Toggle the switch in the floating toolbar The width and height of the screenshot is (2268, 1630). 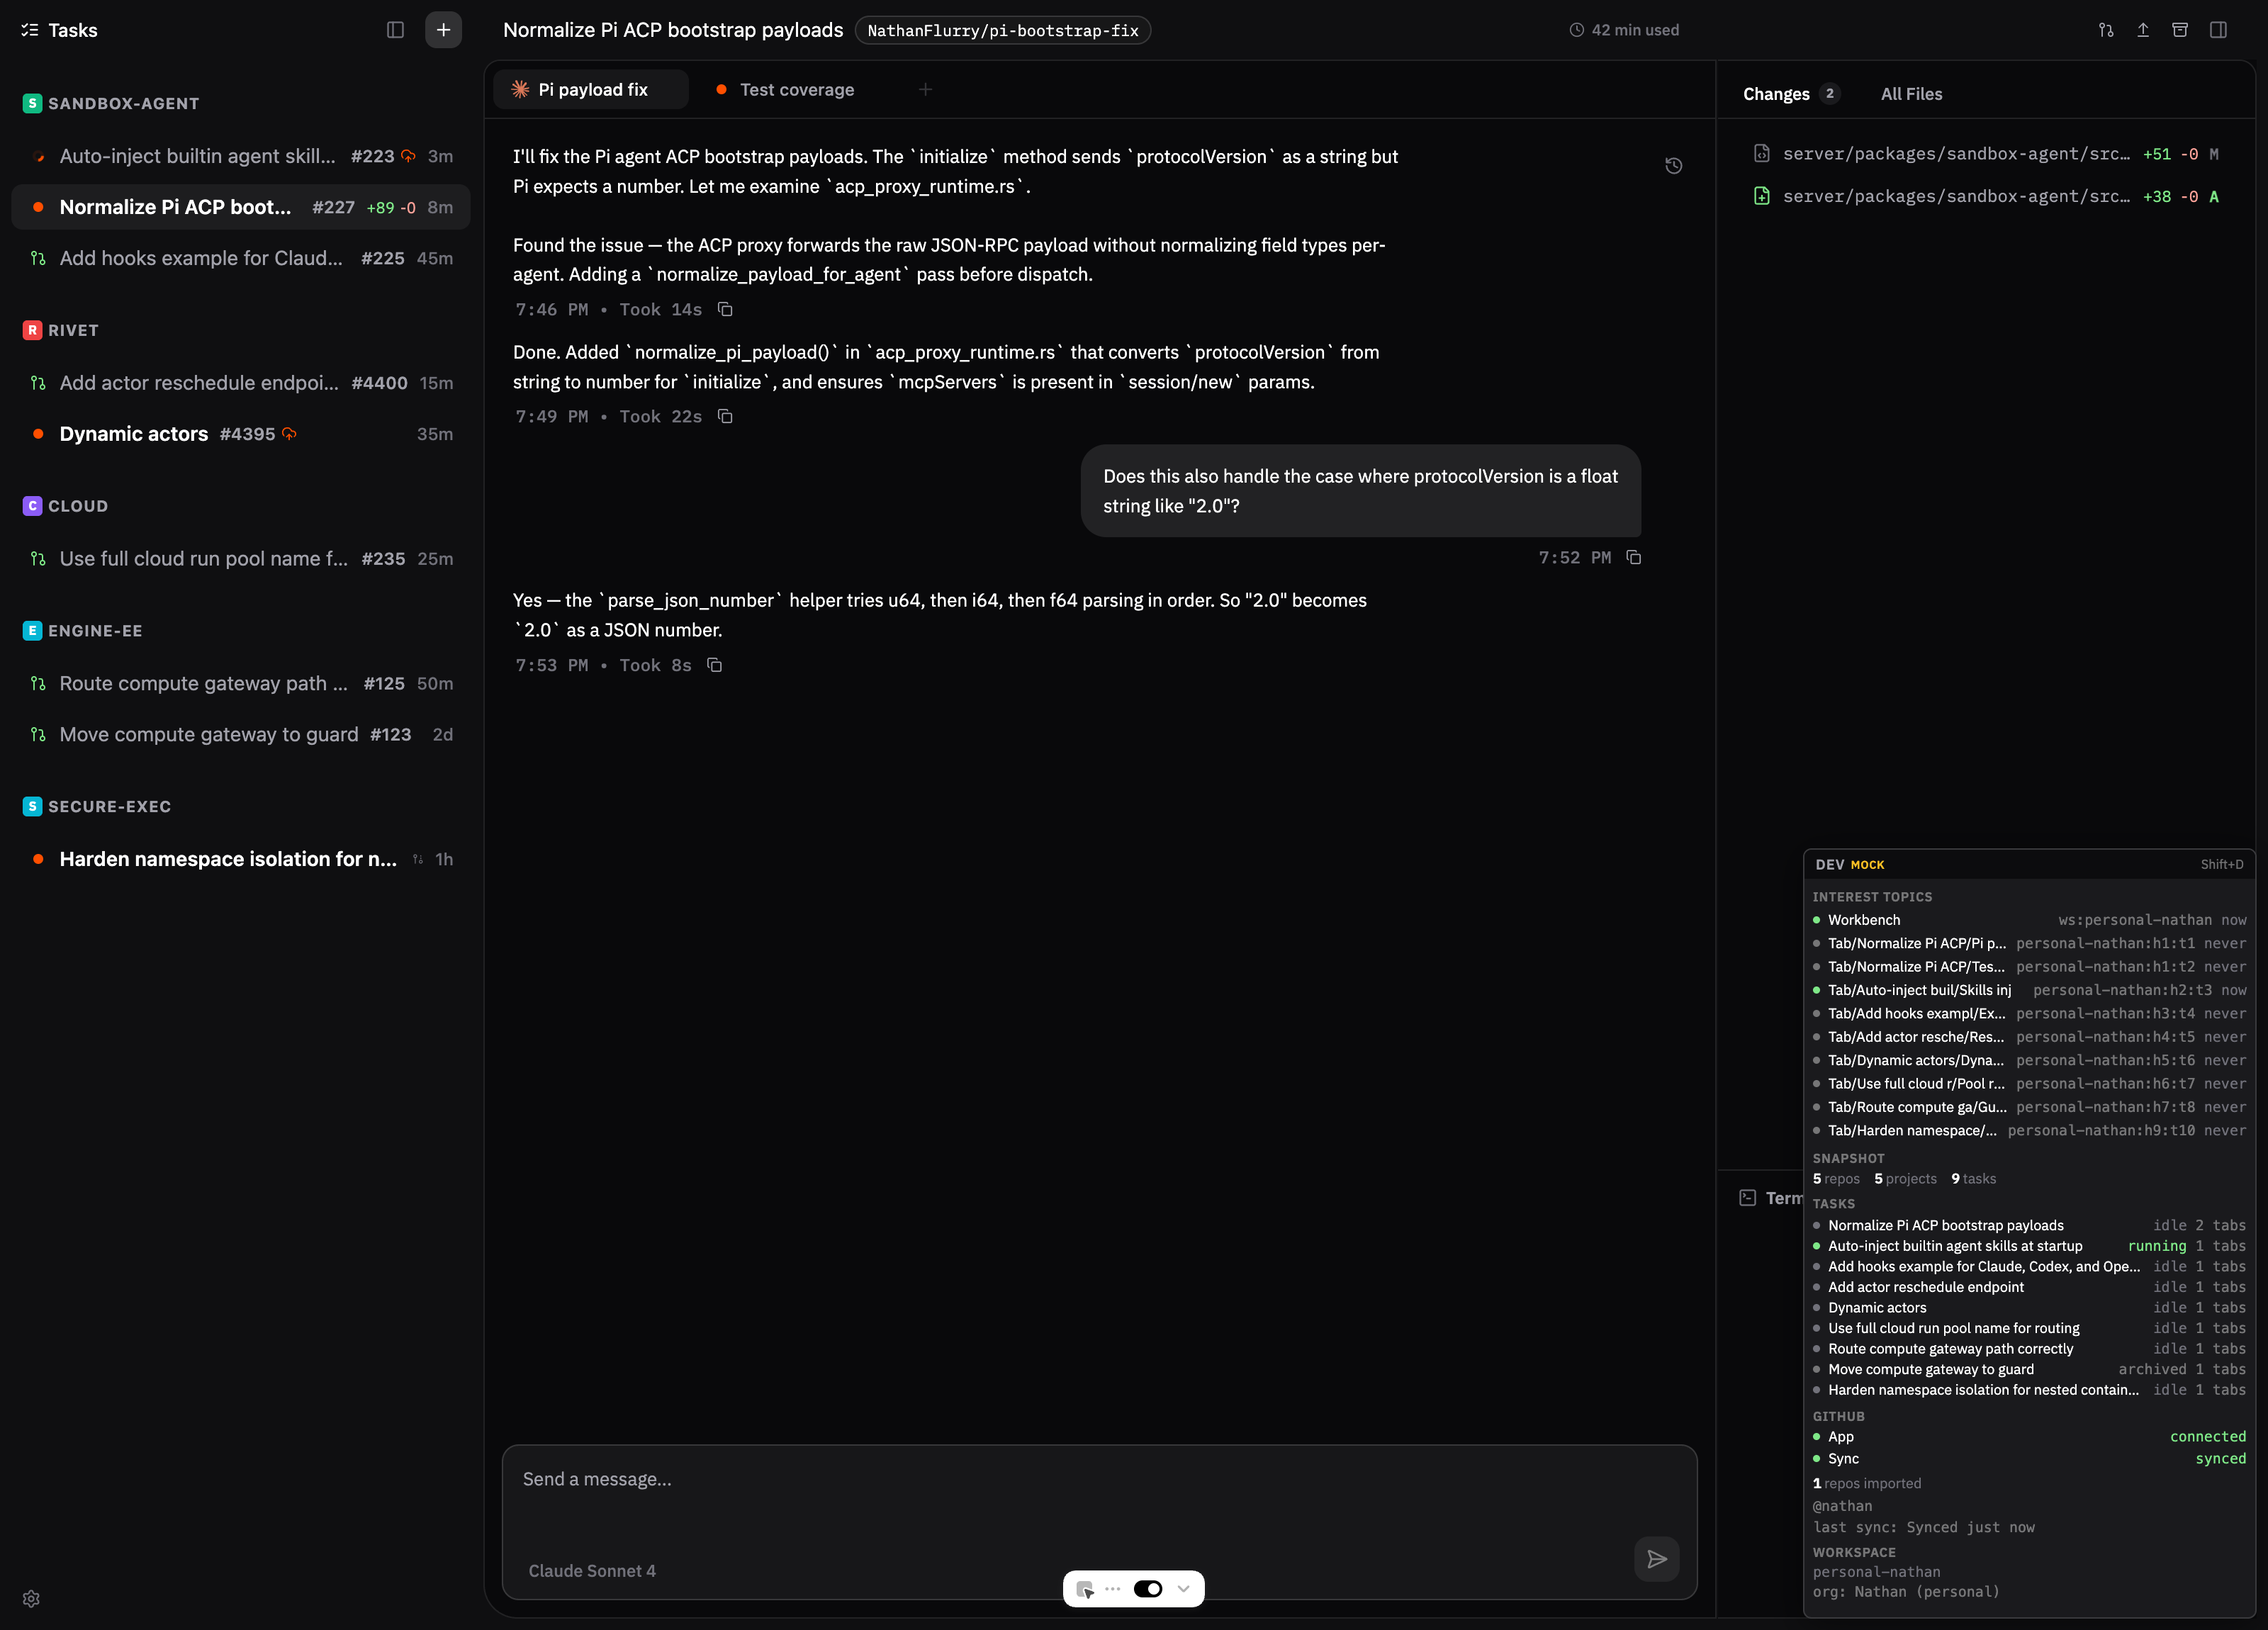click(1147, 1589)
